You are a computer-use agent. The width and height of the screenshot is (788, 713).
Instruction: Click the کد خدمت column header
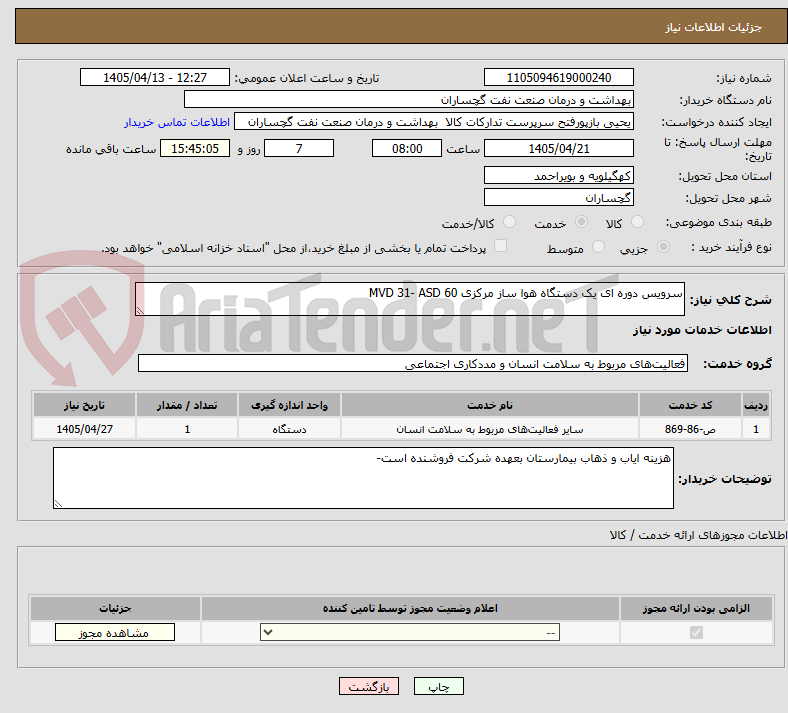tap(691, 405)
